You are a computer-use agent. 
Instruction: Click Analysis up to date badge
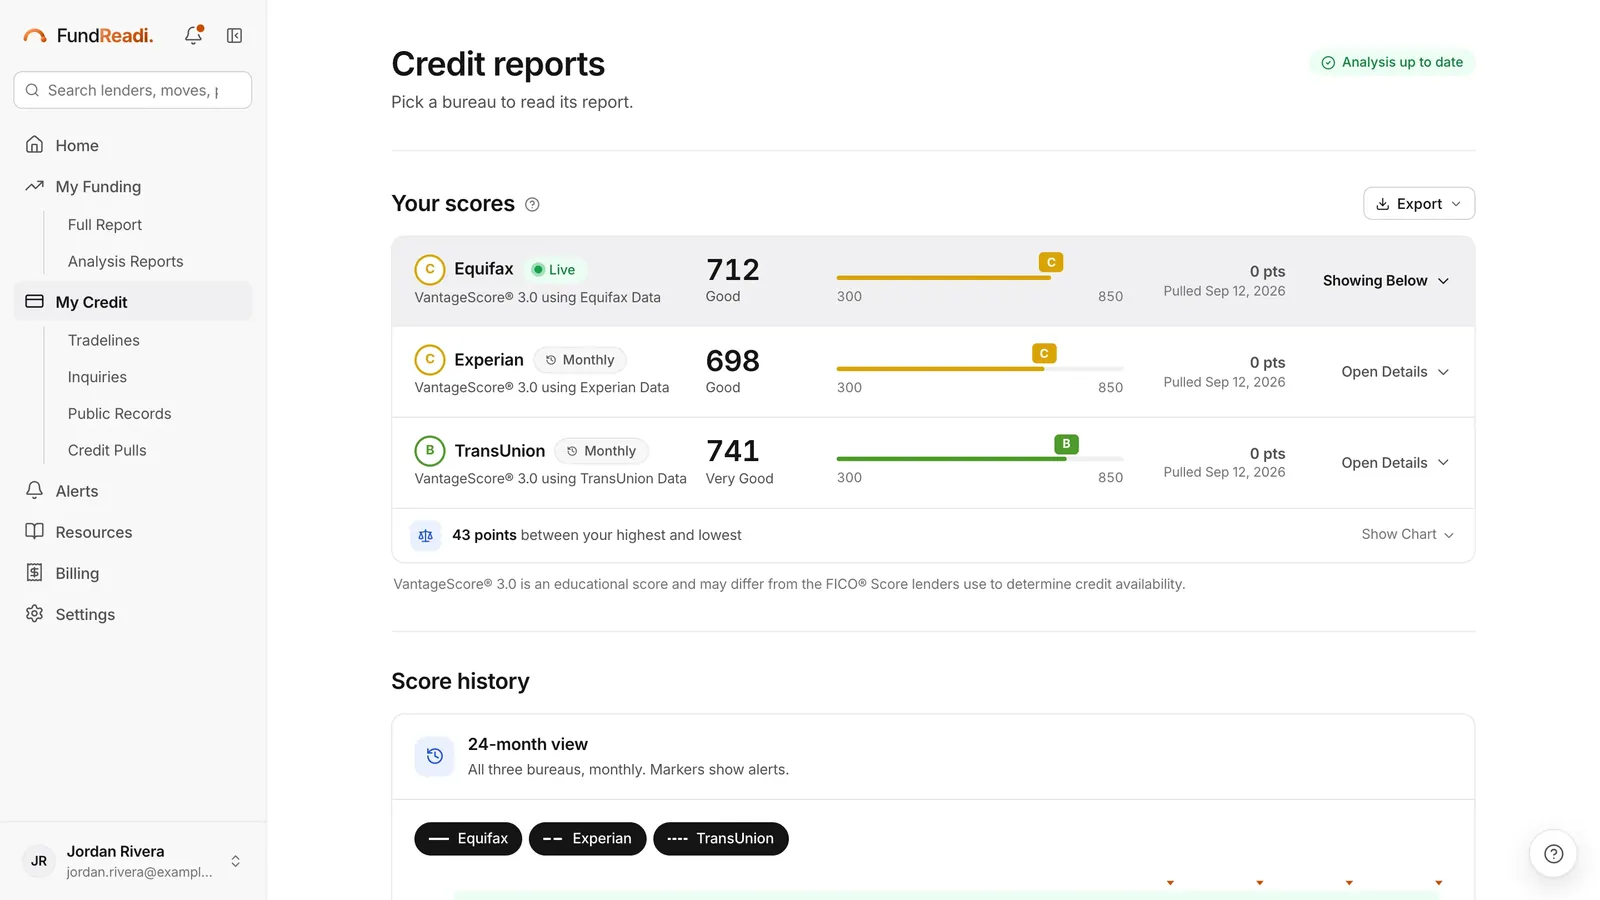coord(1392,62)
